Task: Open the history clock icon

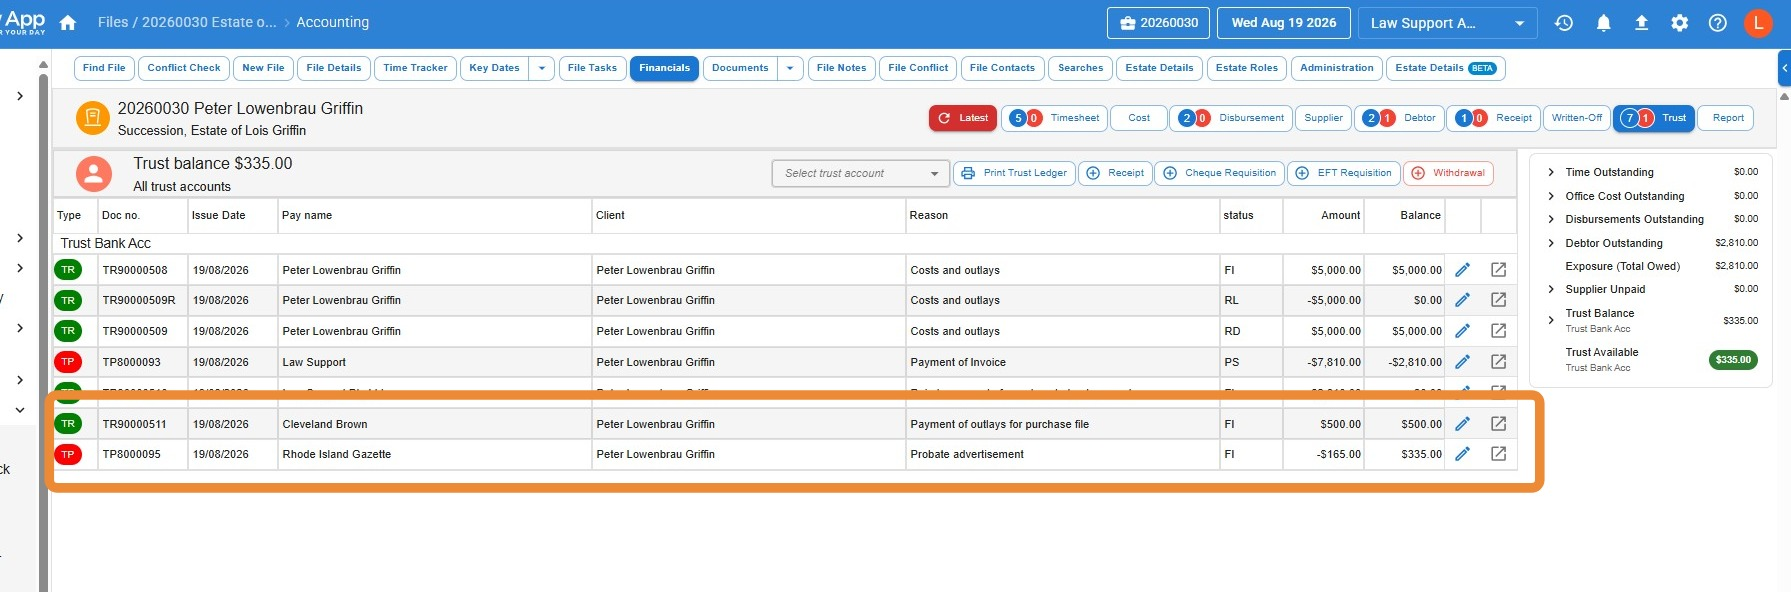Action: [1564, 23]
